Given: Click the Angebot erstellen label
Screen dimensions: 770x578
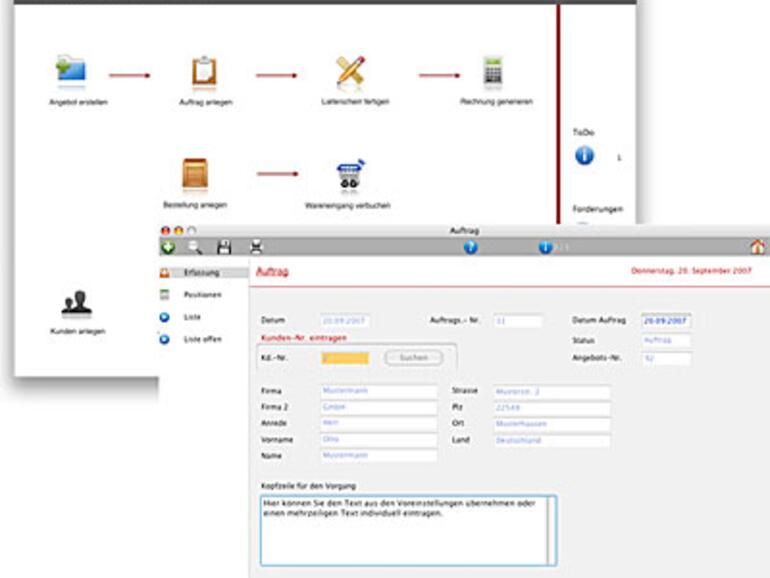Looking at the screenshot, I should click(x=79, y=102).
